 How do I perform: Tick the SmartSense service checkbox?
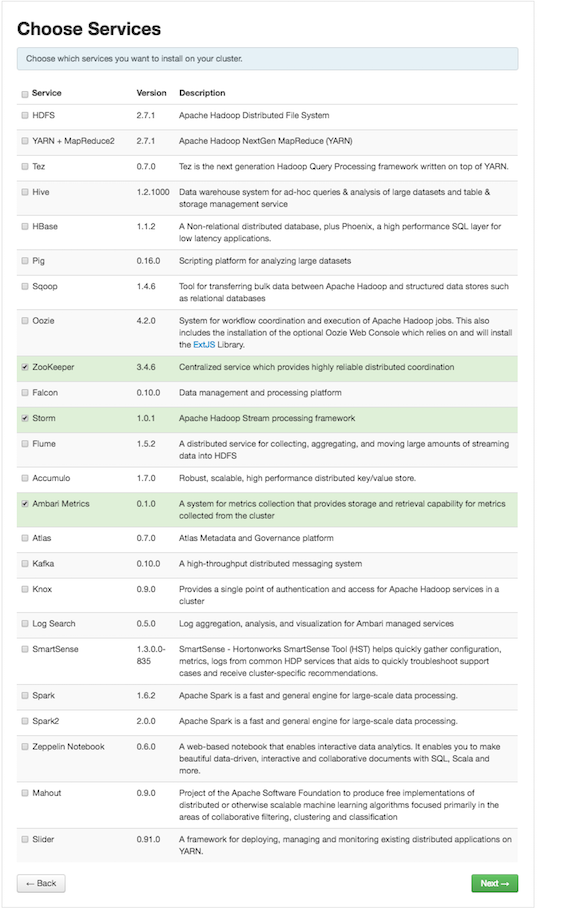[25, 649]
